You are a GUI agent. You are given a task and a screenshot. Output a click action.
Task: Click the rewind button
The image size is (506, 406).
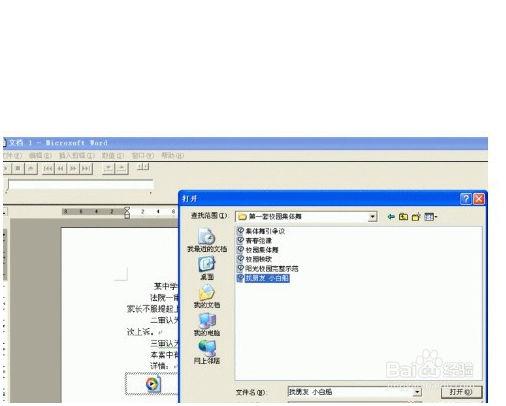point(61,169)
